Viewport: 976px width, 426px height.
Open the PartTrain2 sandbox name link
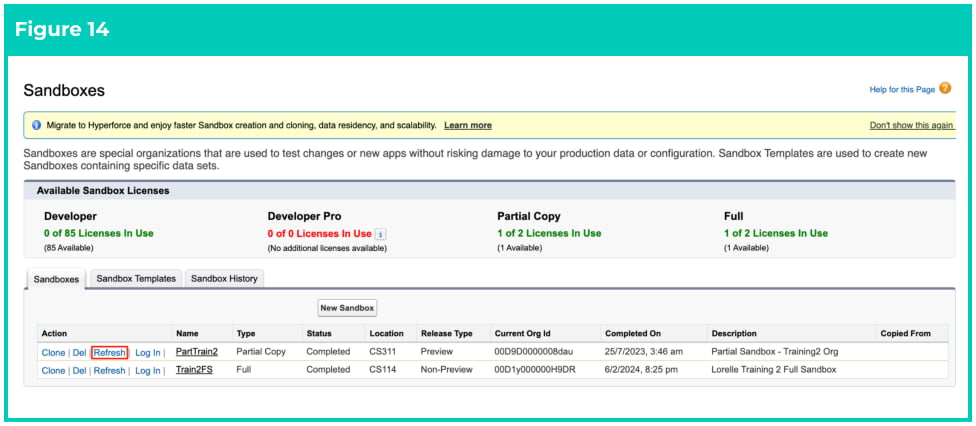coord(197,352)
